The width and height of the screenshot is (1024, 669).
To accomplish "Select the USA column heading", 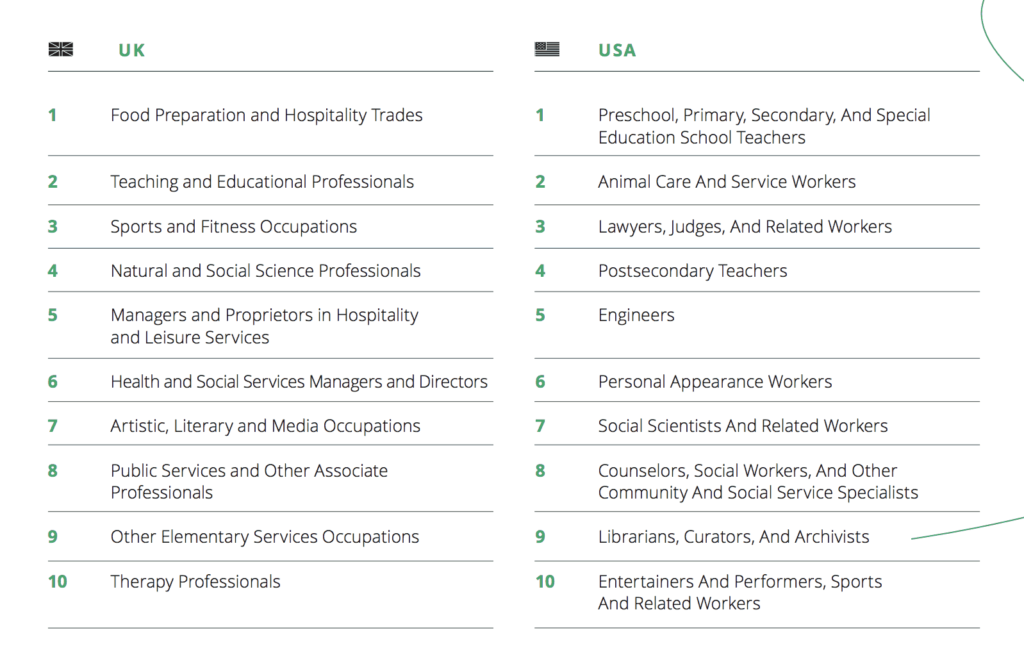I will click(617, 50).
